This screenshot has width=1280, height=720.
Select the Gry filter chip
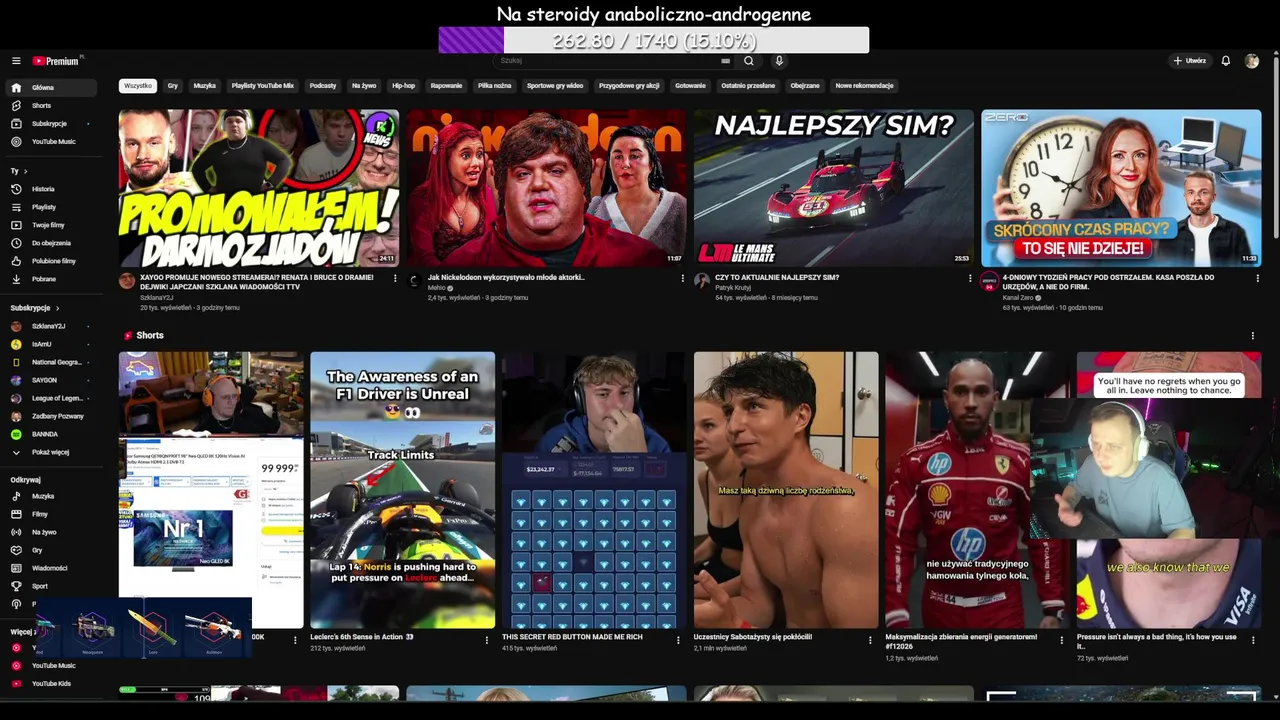173,86
